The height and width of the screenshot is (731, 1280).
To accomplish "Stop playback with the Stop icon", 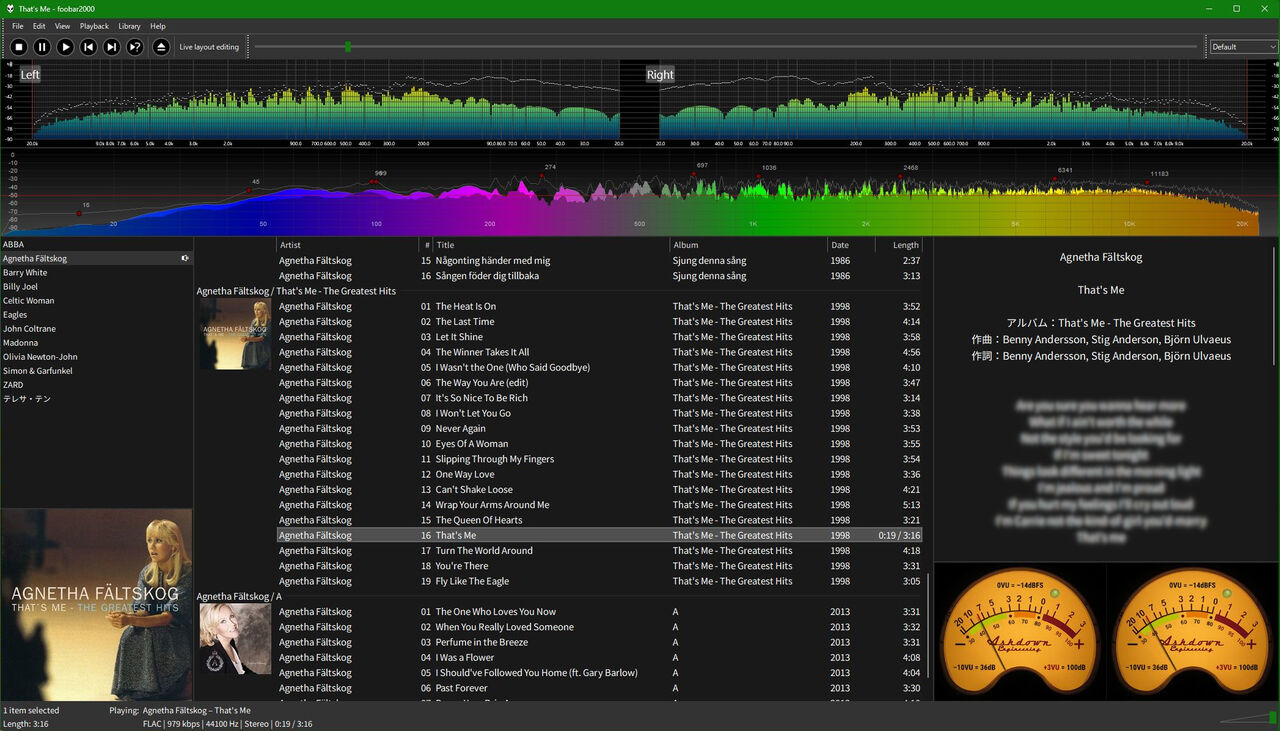I will click(18, 46).
